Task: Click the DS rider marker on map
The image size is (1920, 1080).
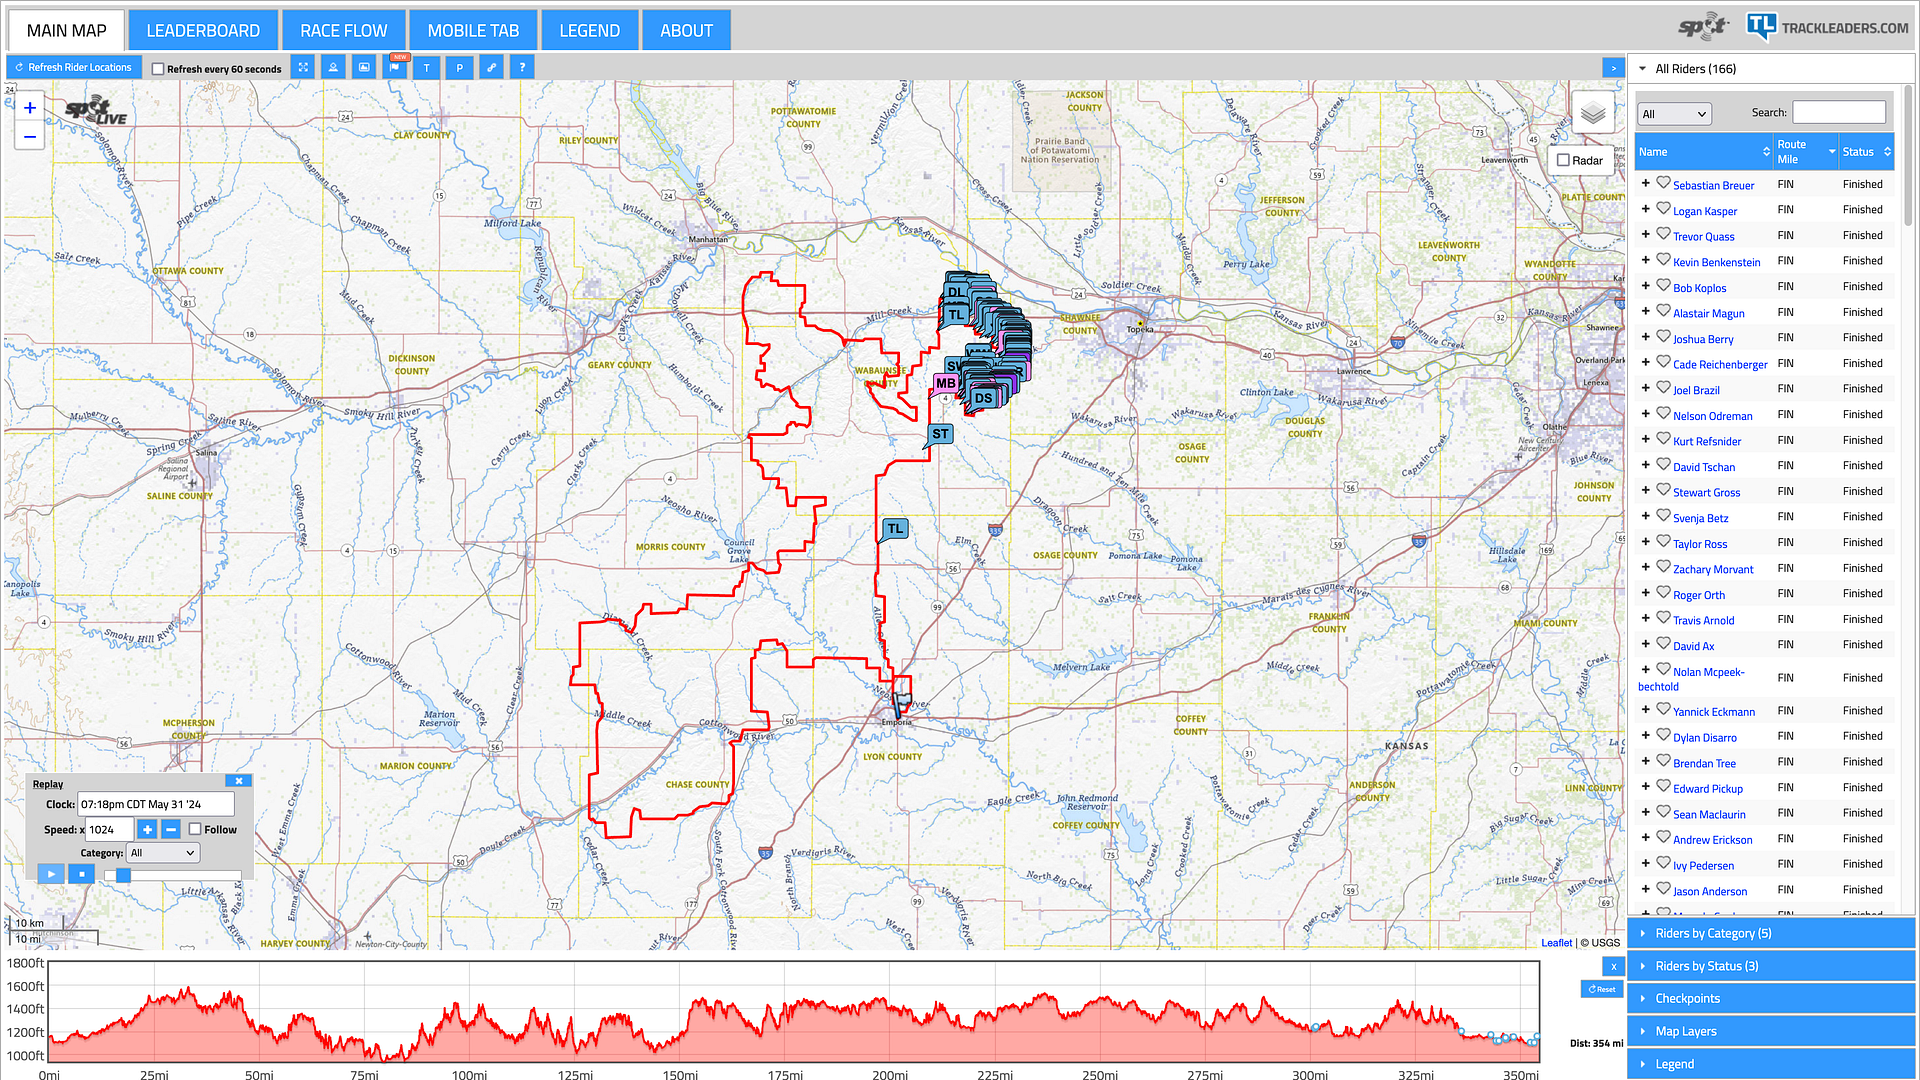Action: [x=983, y=398]
